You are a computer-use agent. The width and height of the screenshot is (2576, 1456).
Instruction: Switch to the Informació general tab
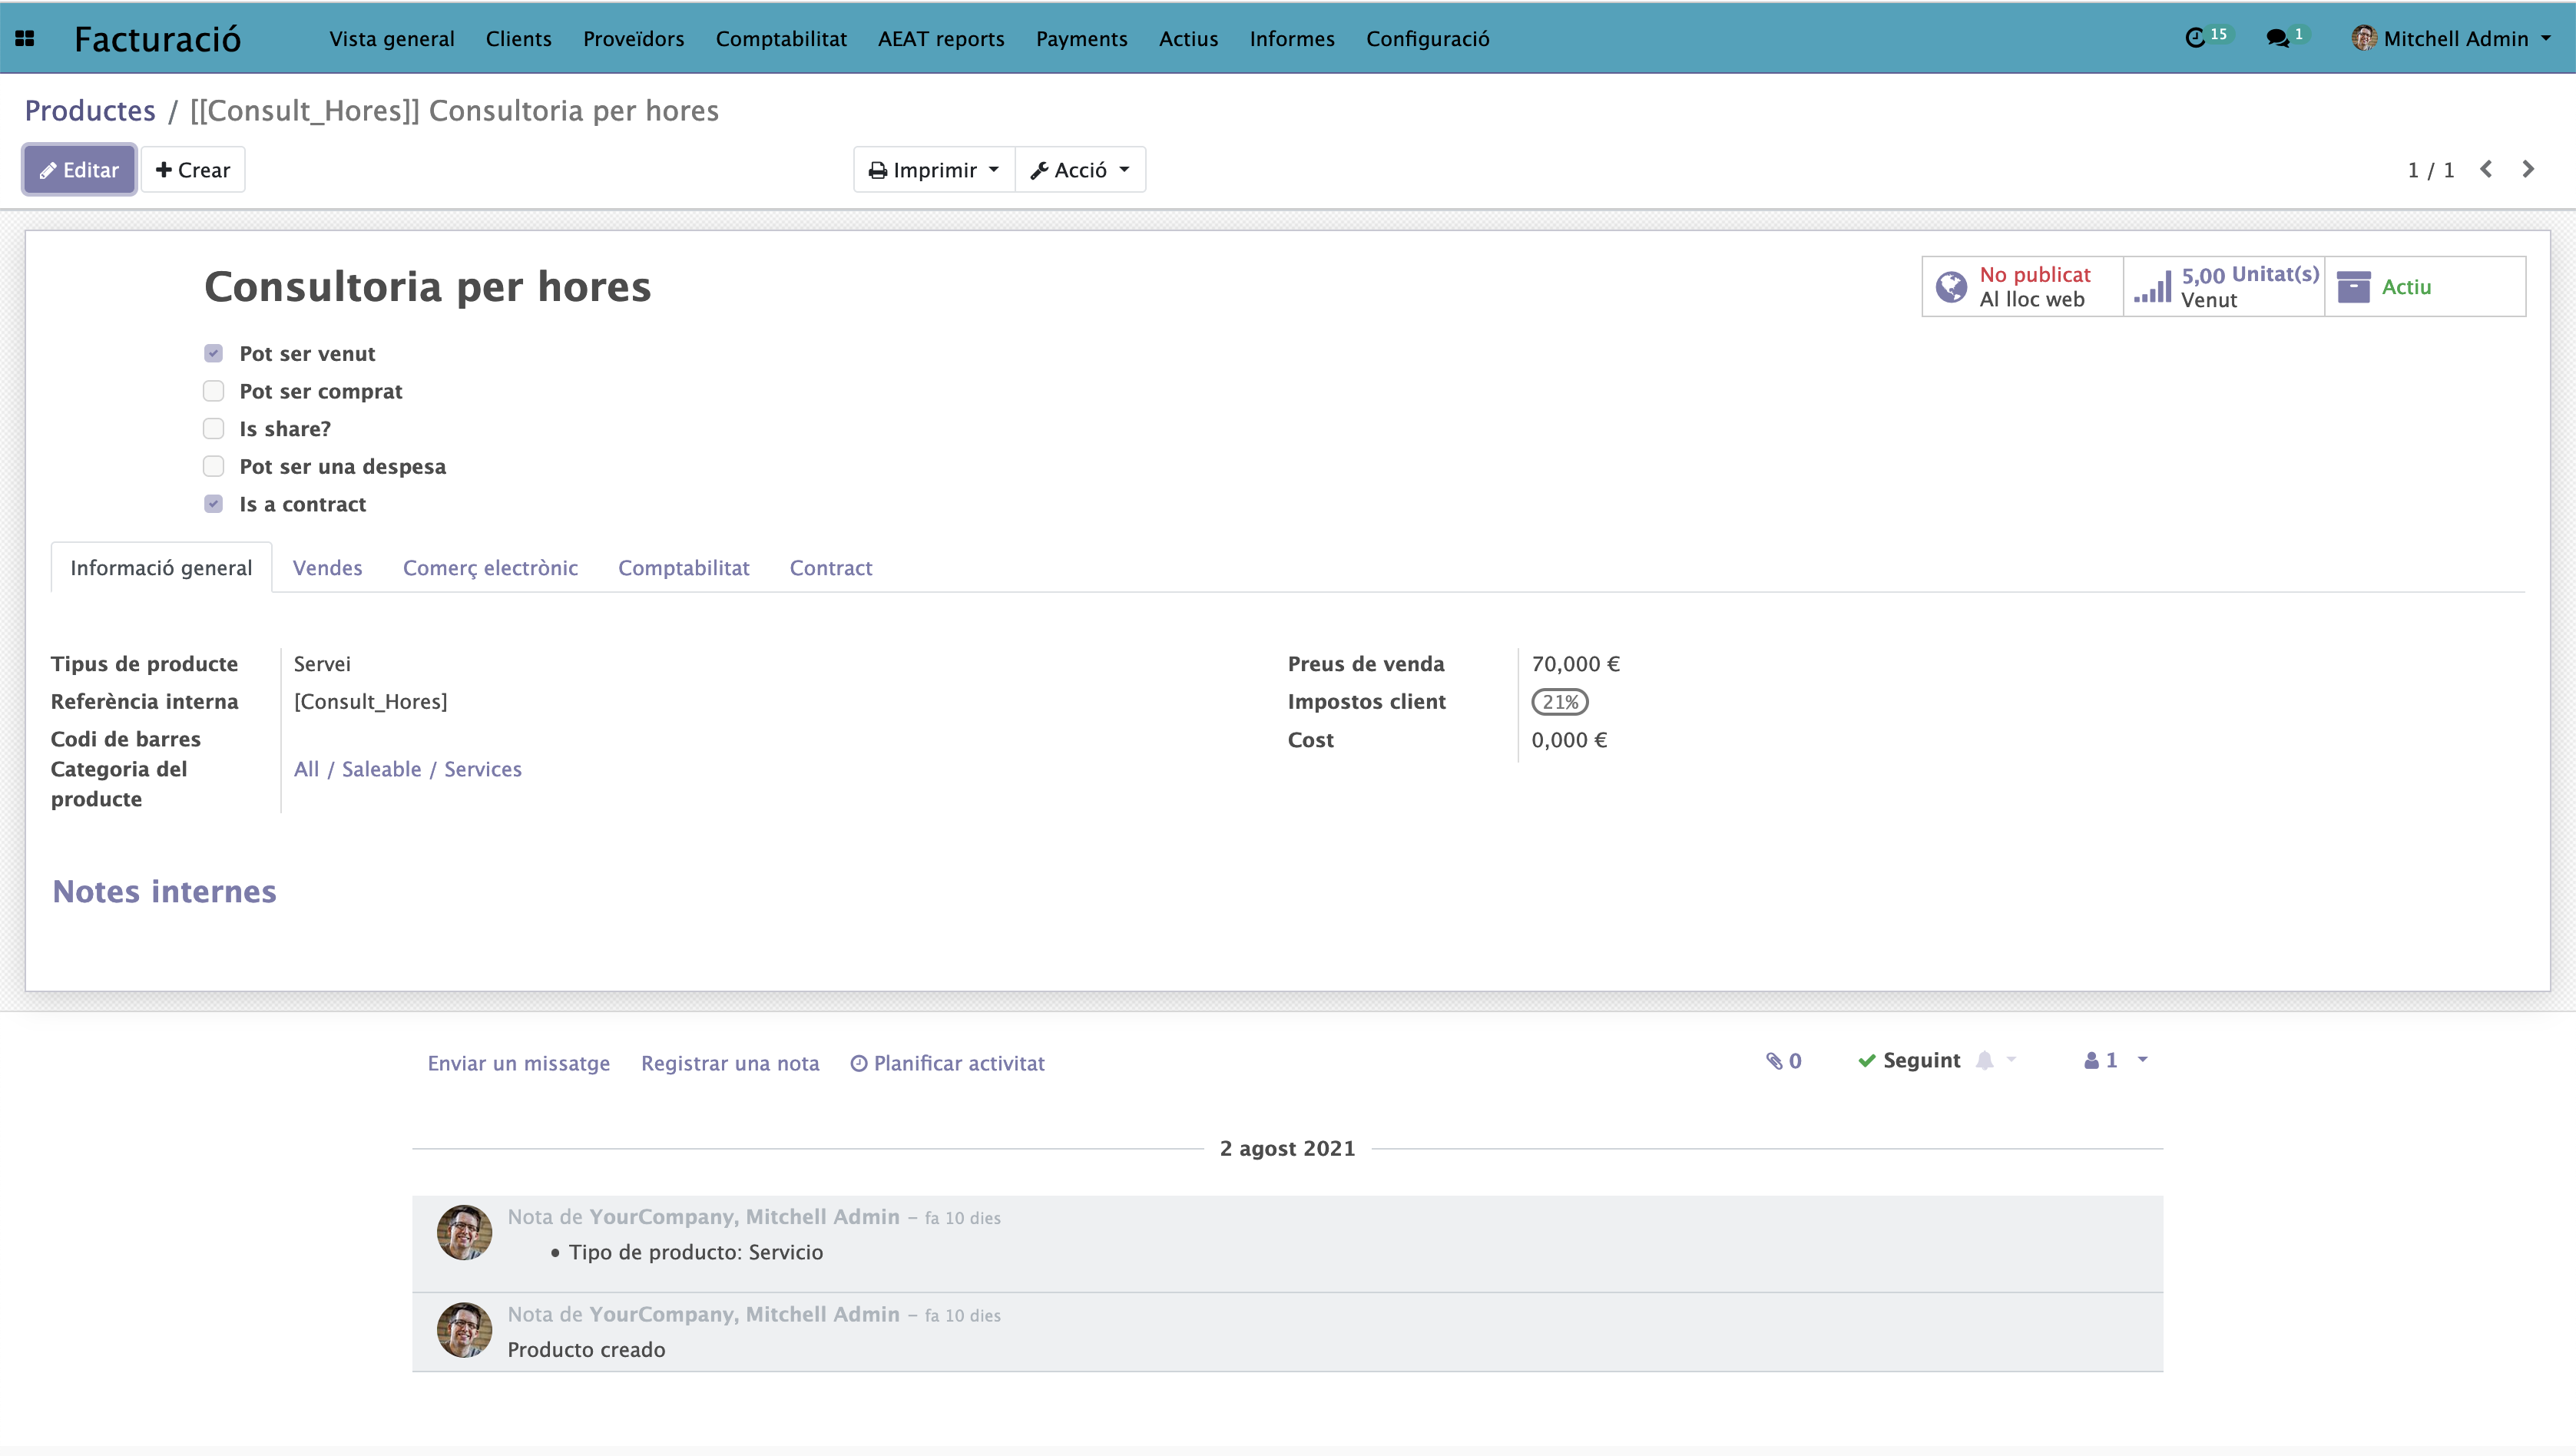pos(161,567)
